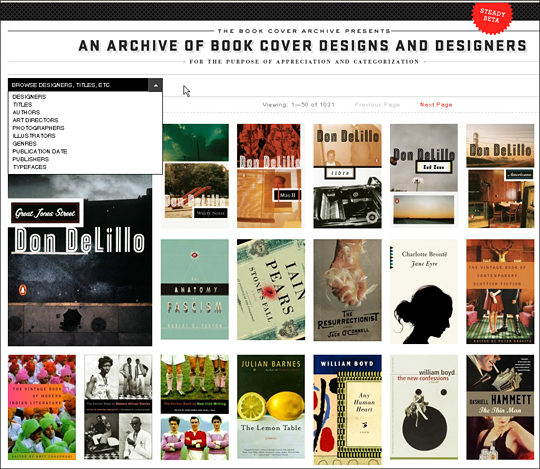540x469 pixels.
Task: Pick Photographers from the browse dropdown
Action: point(38,128)
